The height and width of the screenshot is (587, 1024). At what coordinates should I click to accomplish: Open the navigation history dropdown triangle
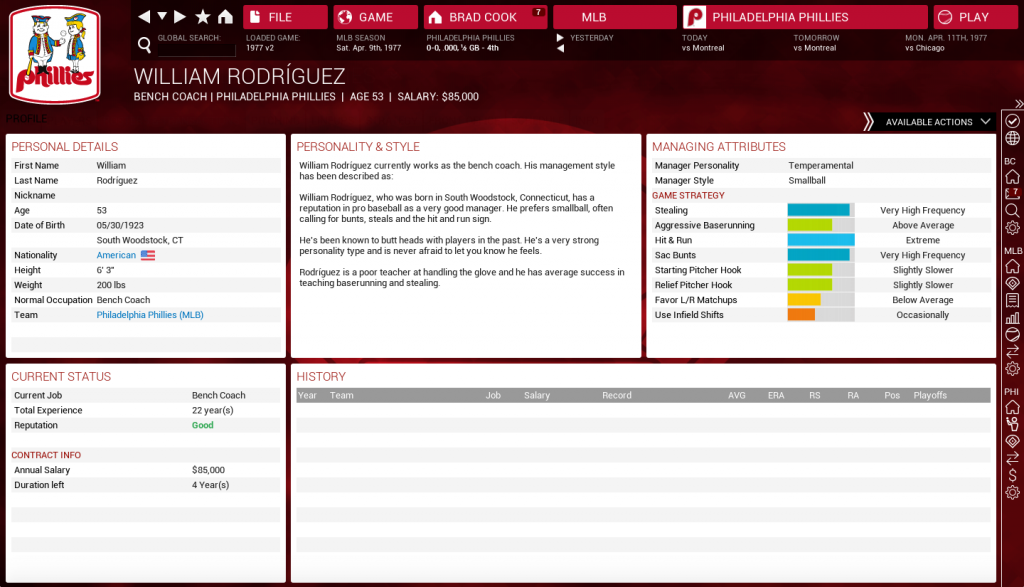coord(162,16)
